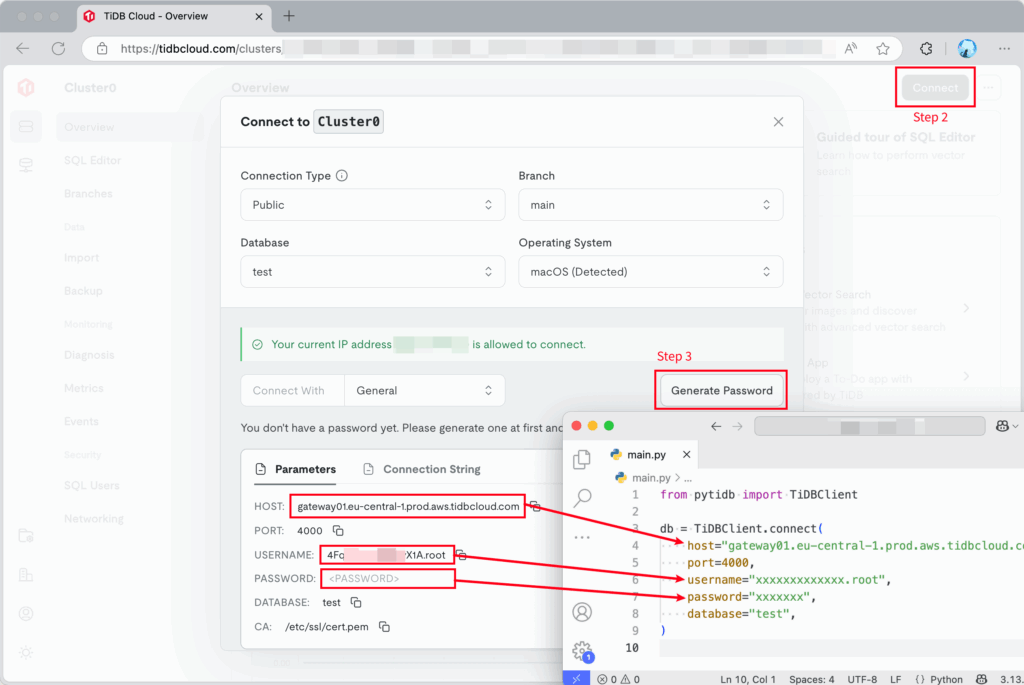The width and height of the screenshot is (1024, 685).
Task: Open SQL Users in the sidebar
Action: click(x=91, y=485)
